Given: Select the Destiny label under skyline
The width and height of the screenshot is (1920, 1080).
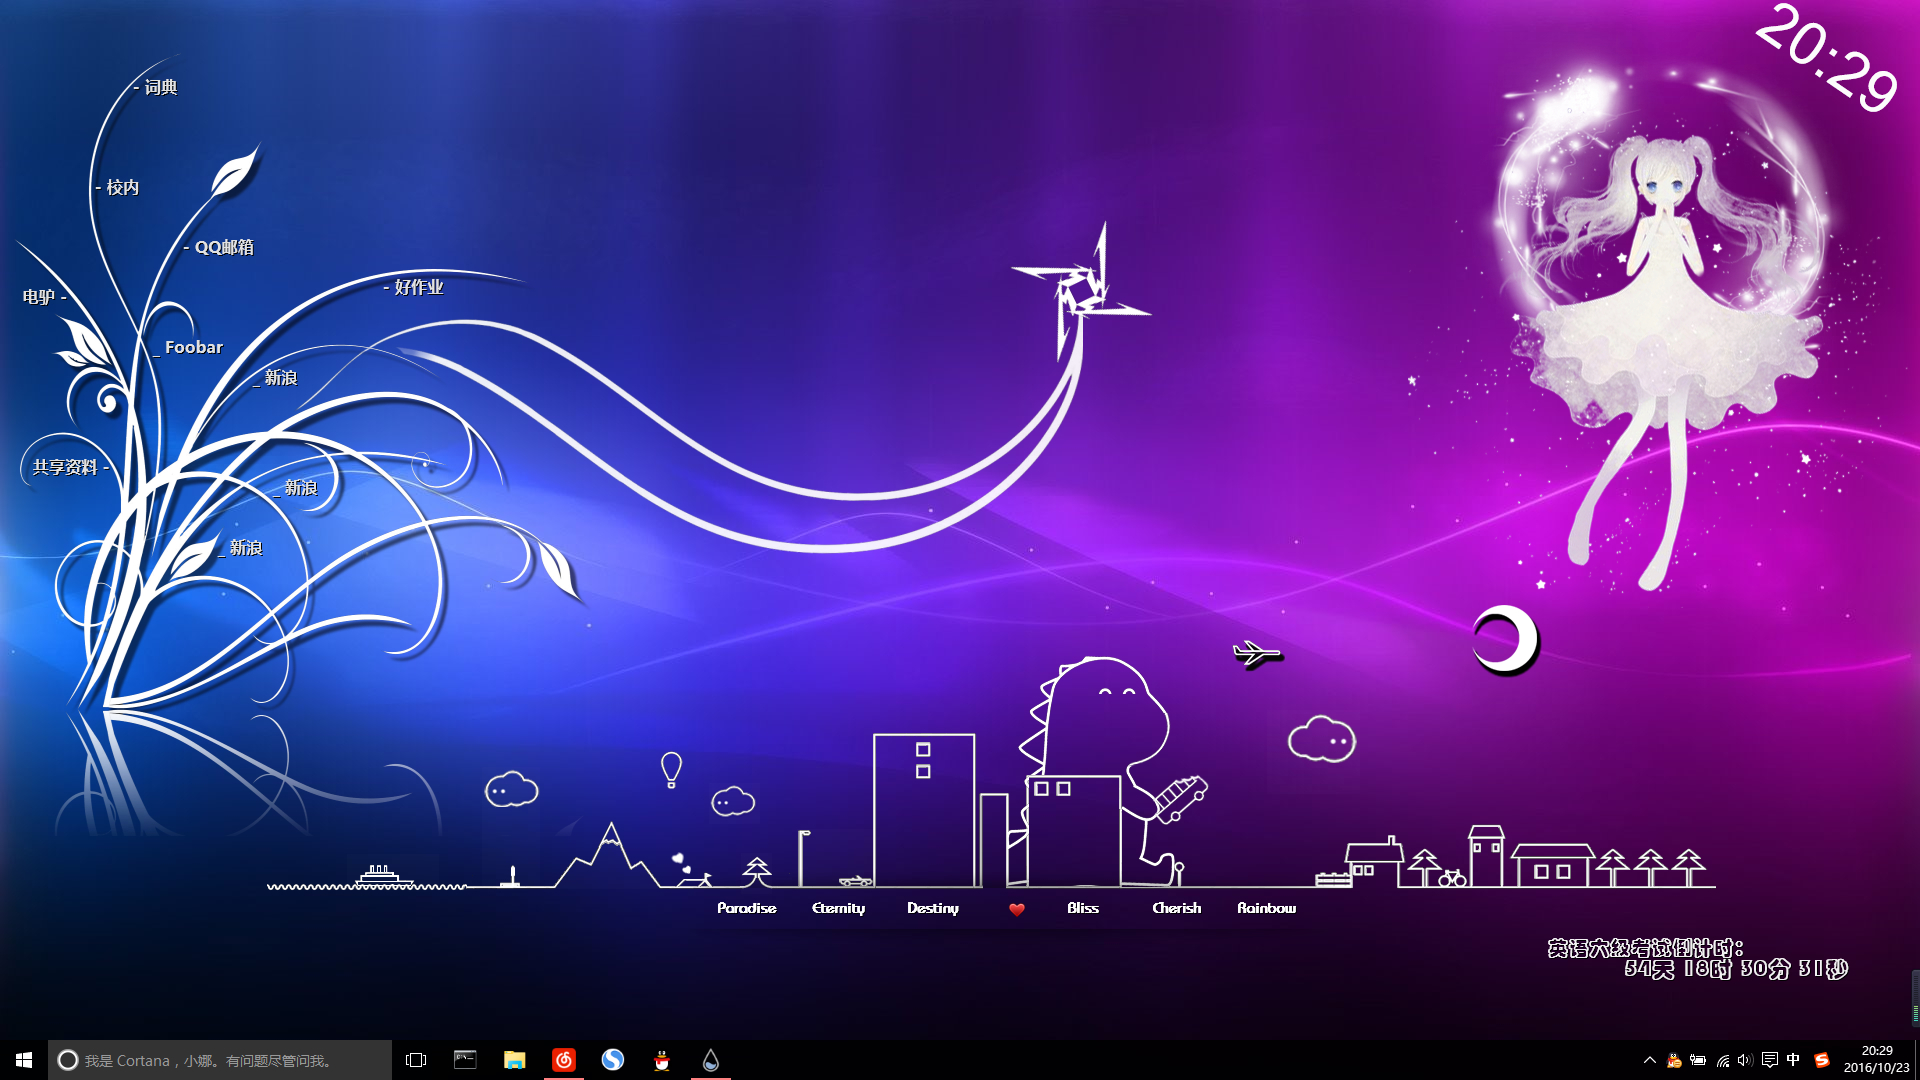Looking at the screenshot, I should click(x=932, y=908).
